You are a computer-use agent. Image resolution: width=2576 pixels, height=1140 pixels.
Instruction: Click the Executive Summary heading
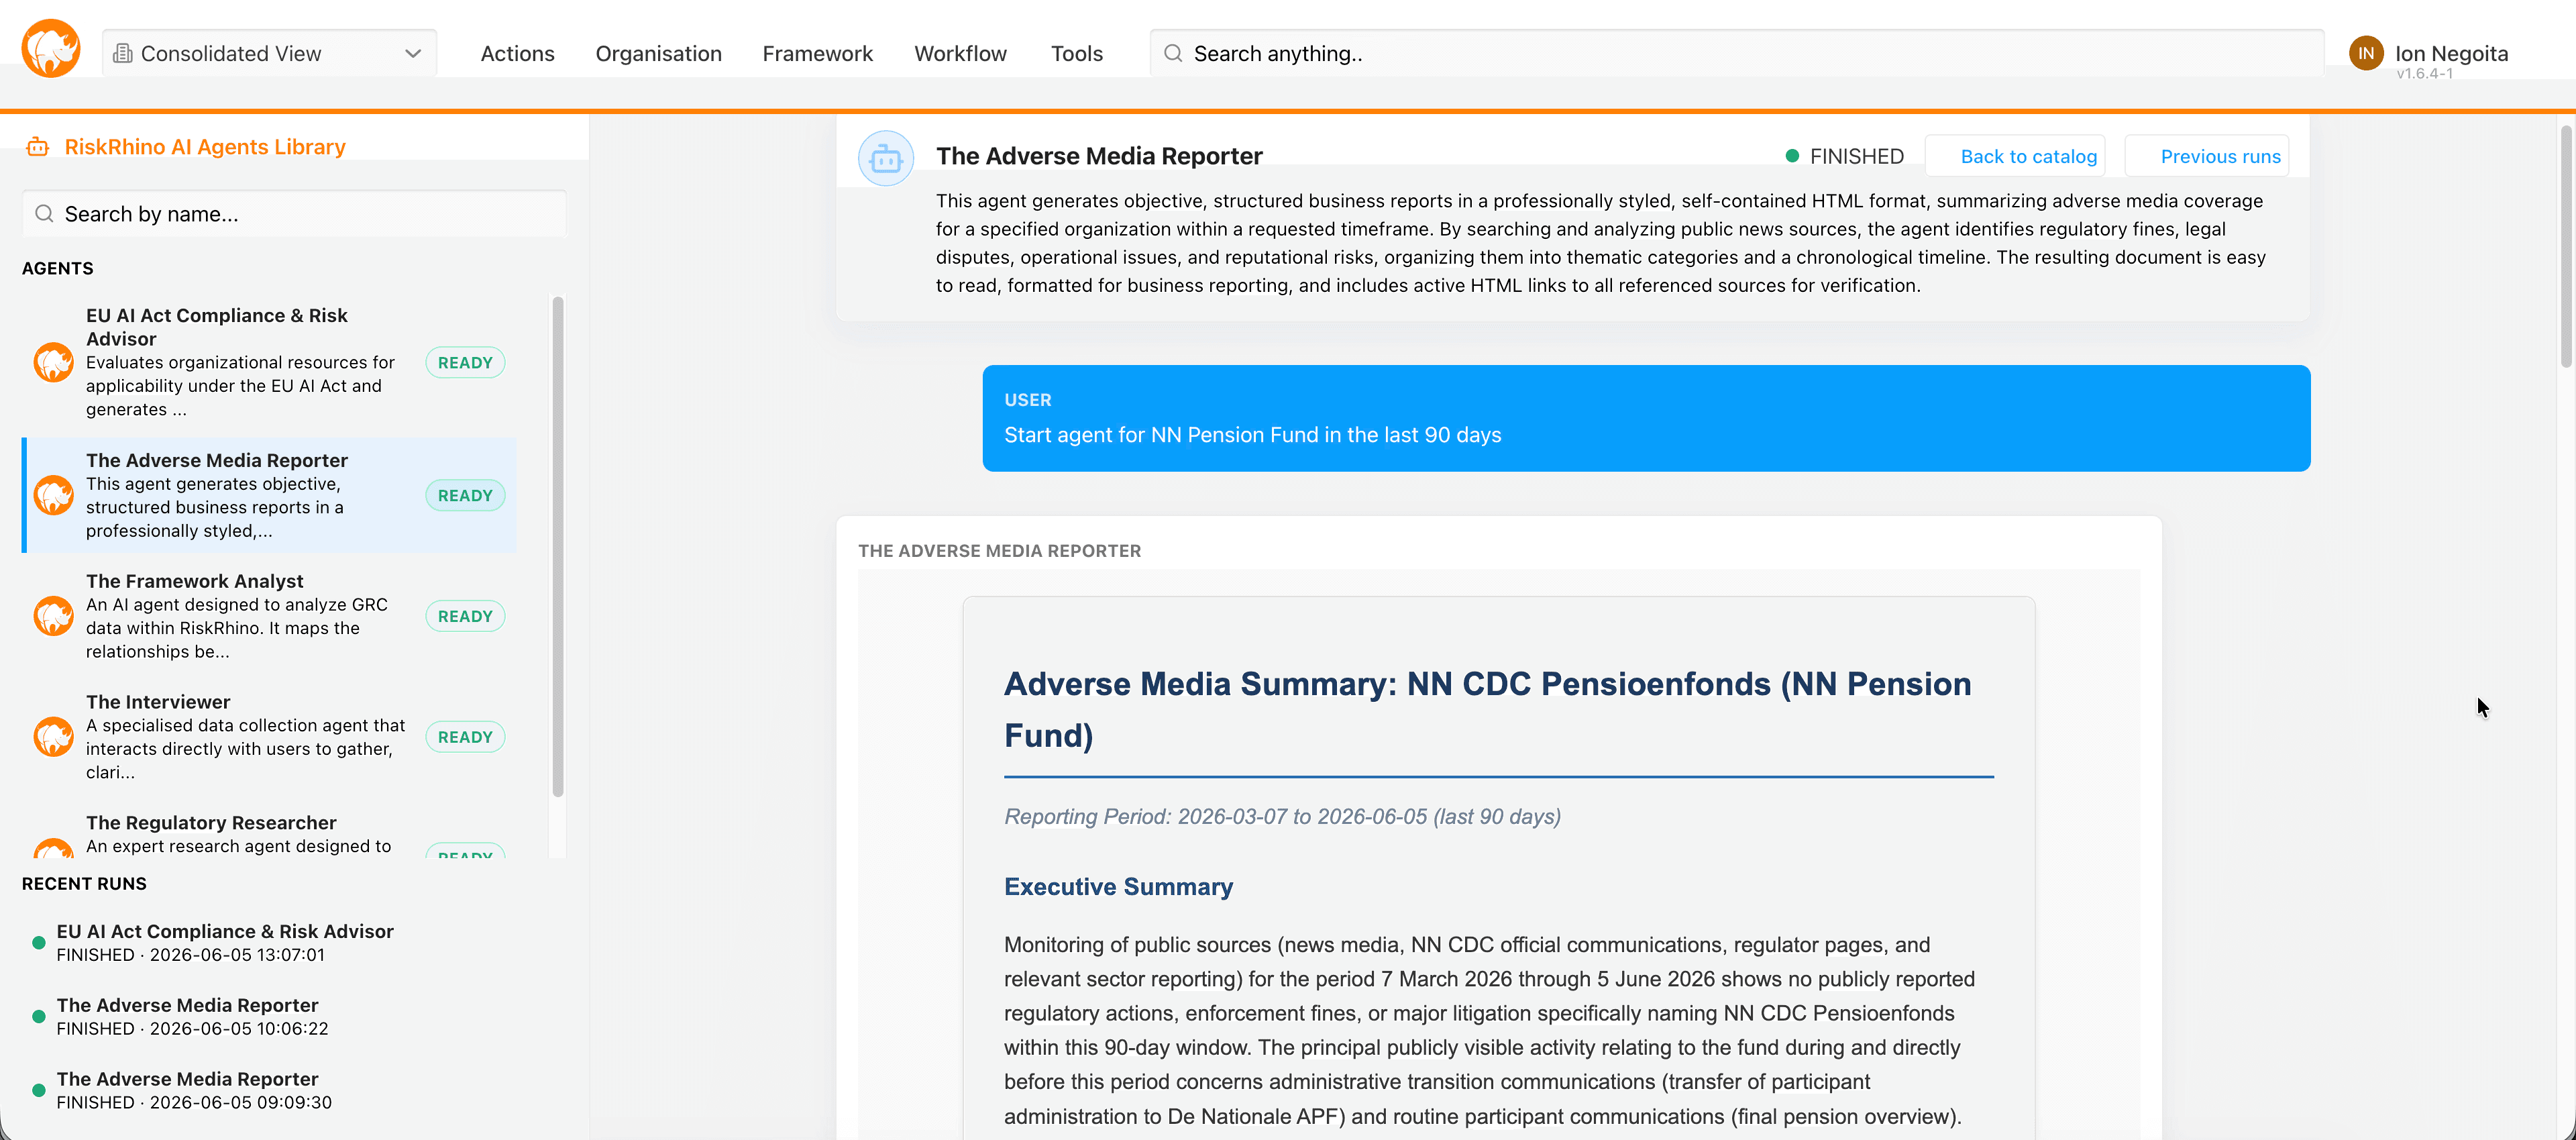coord(1118,886)
